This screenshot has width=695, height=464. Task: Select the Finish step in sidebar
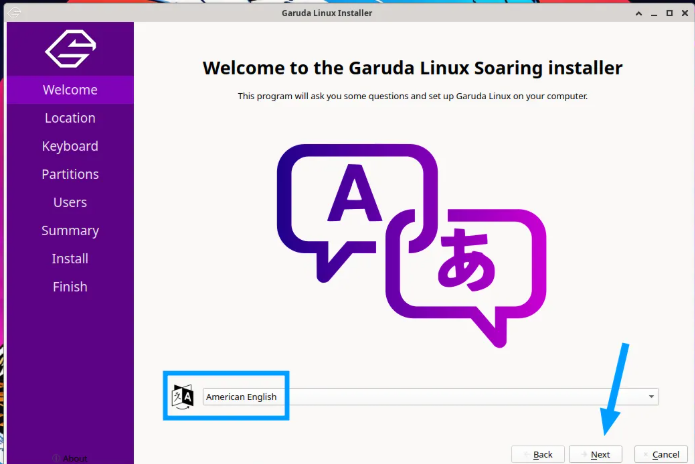click(70, 287)
